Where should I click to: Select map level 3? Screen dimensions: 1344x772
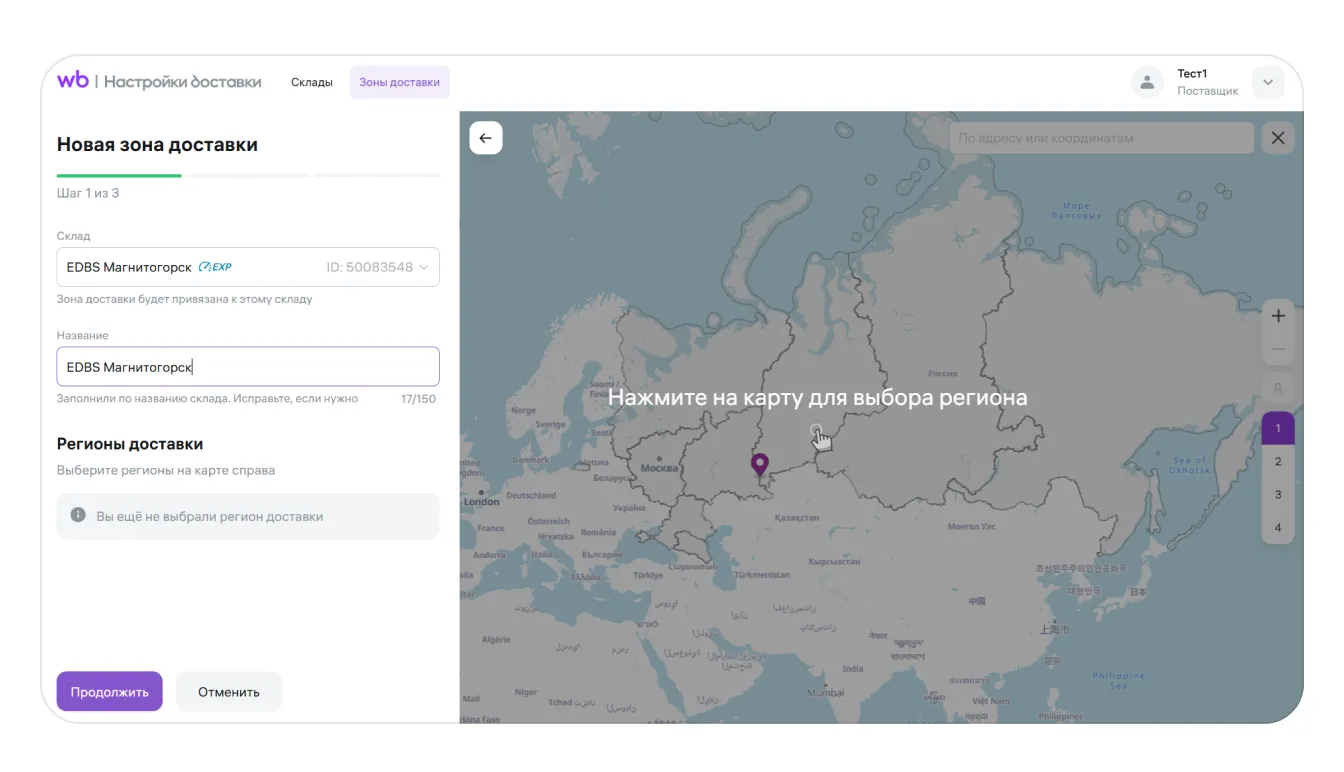click(1277, 494)
